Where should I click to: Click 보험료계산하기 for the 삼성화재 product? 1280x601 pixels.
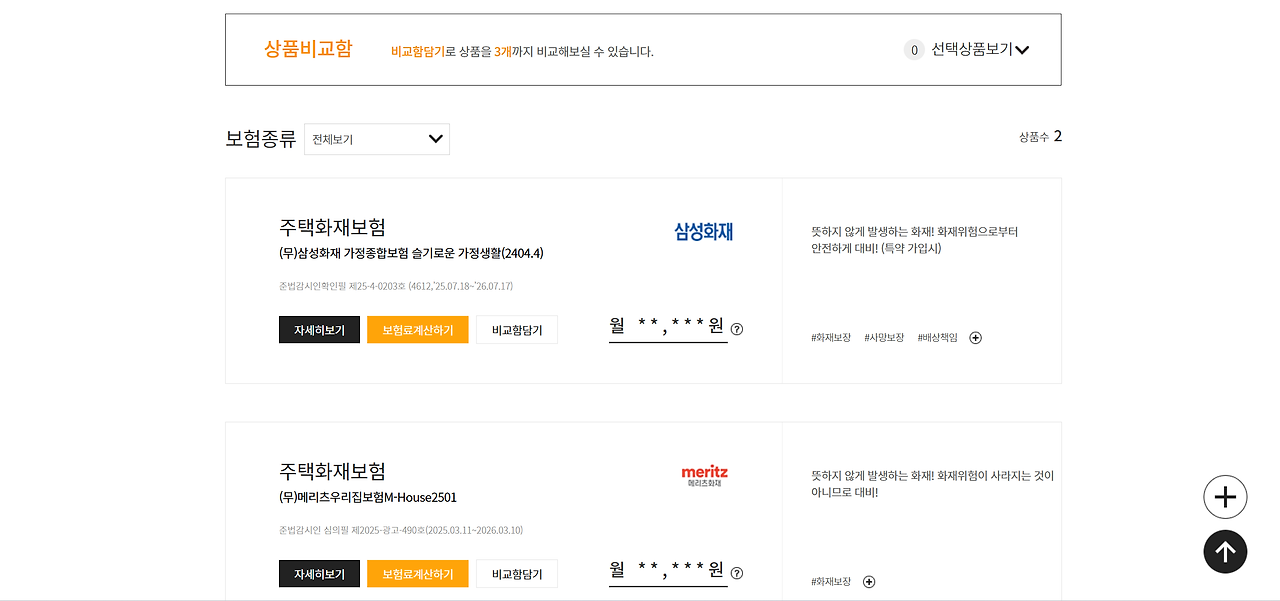pos(418,330)
